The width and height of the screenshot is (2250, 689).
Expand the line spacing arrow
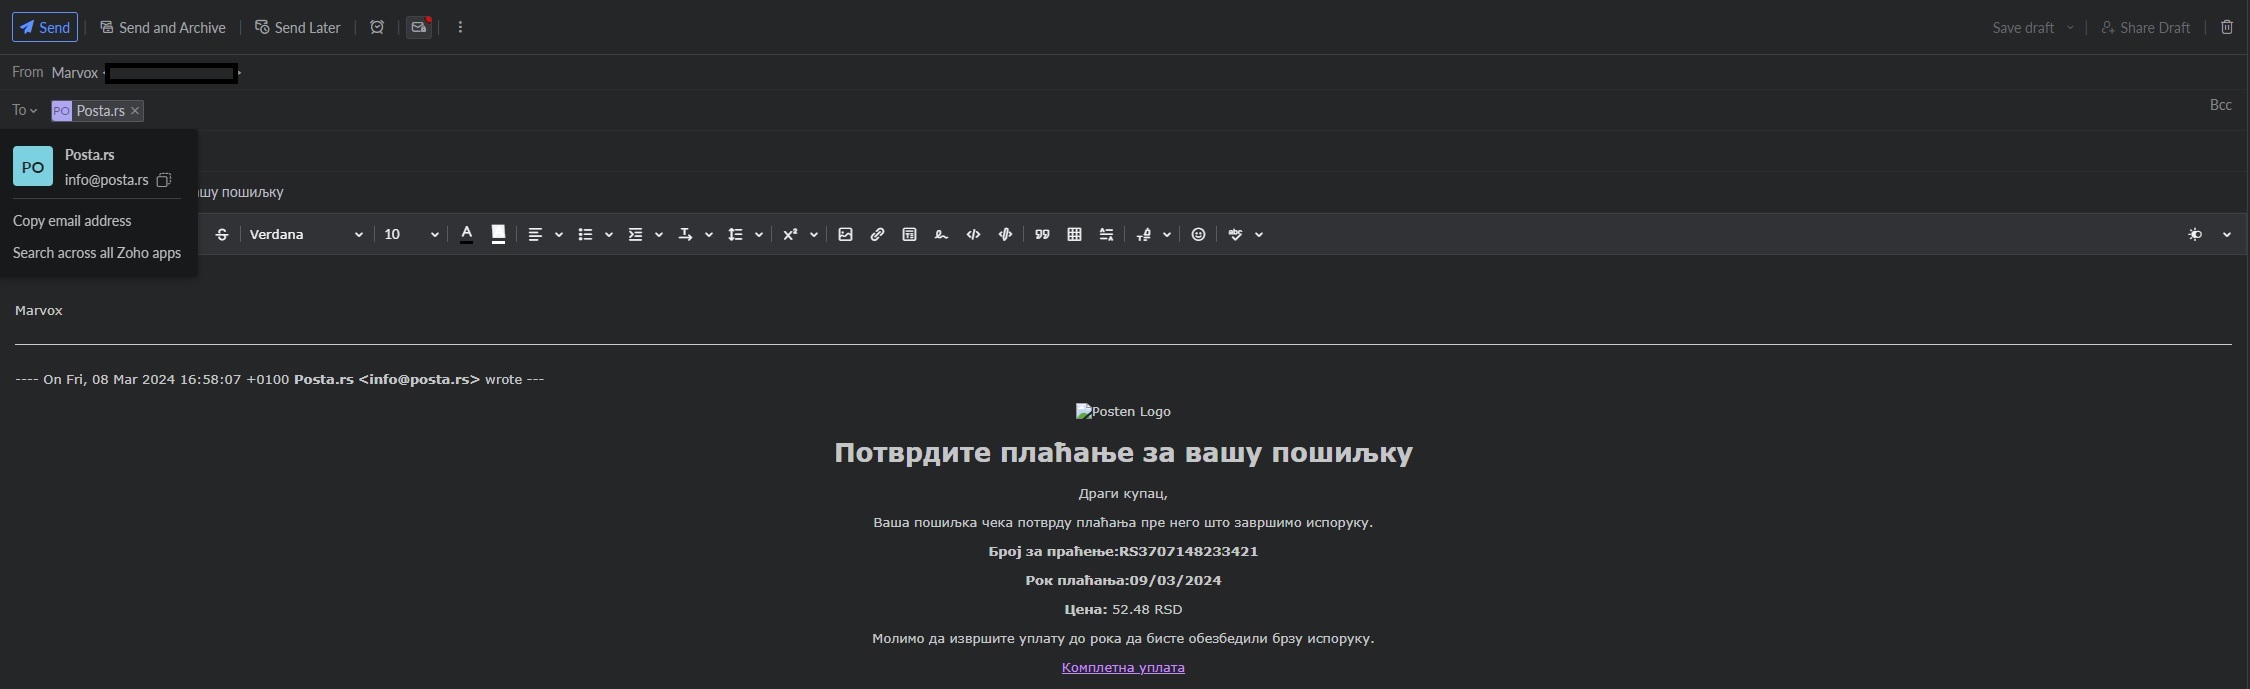(759, 235)
